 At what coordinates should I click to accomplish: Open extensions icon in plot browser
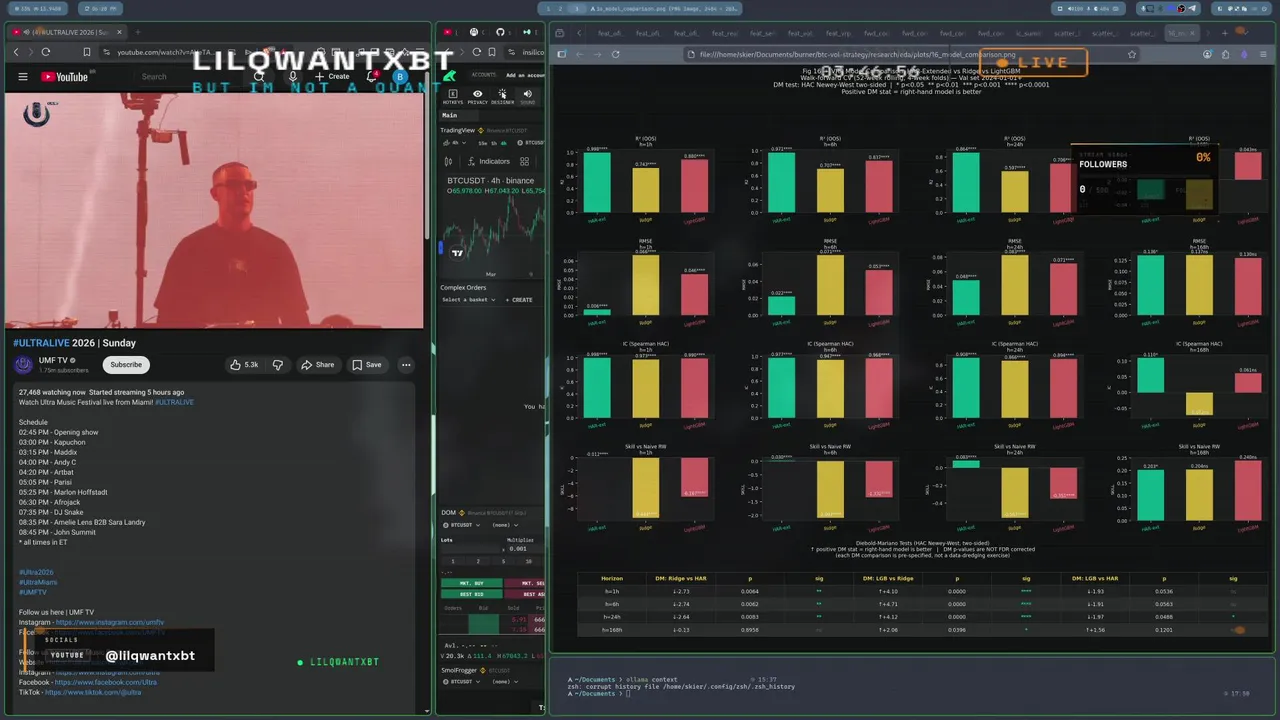(x=1226, y=54)
